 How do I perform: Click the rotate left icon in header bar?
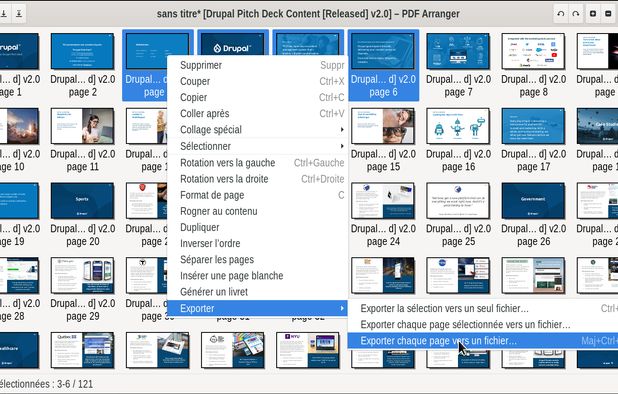click(560, 13)
